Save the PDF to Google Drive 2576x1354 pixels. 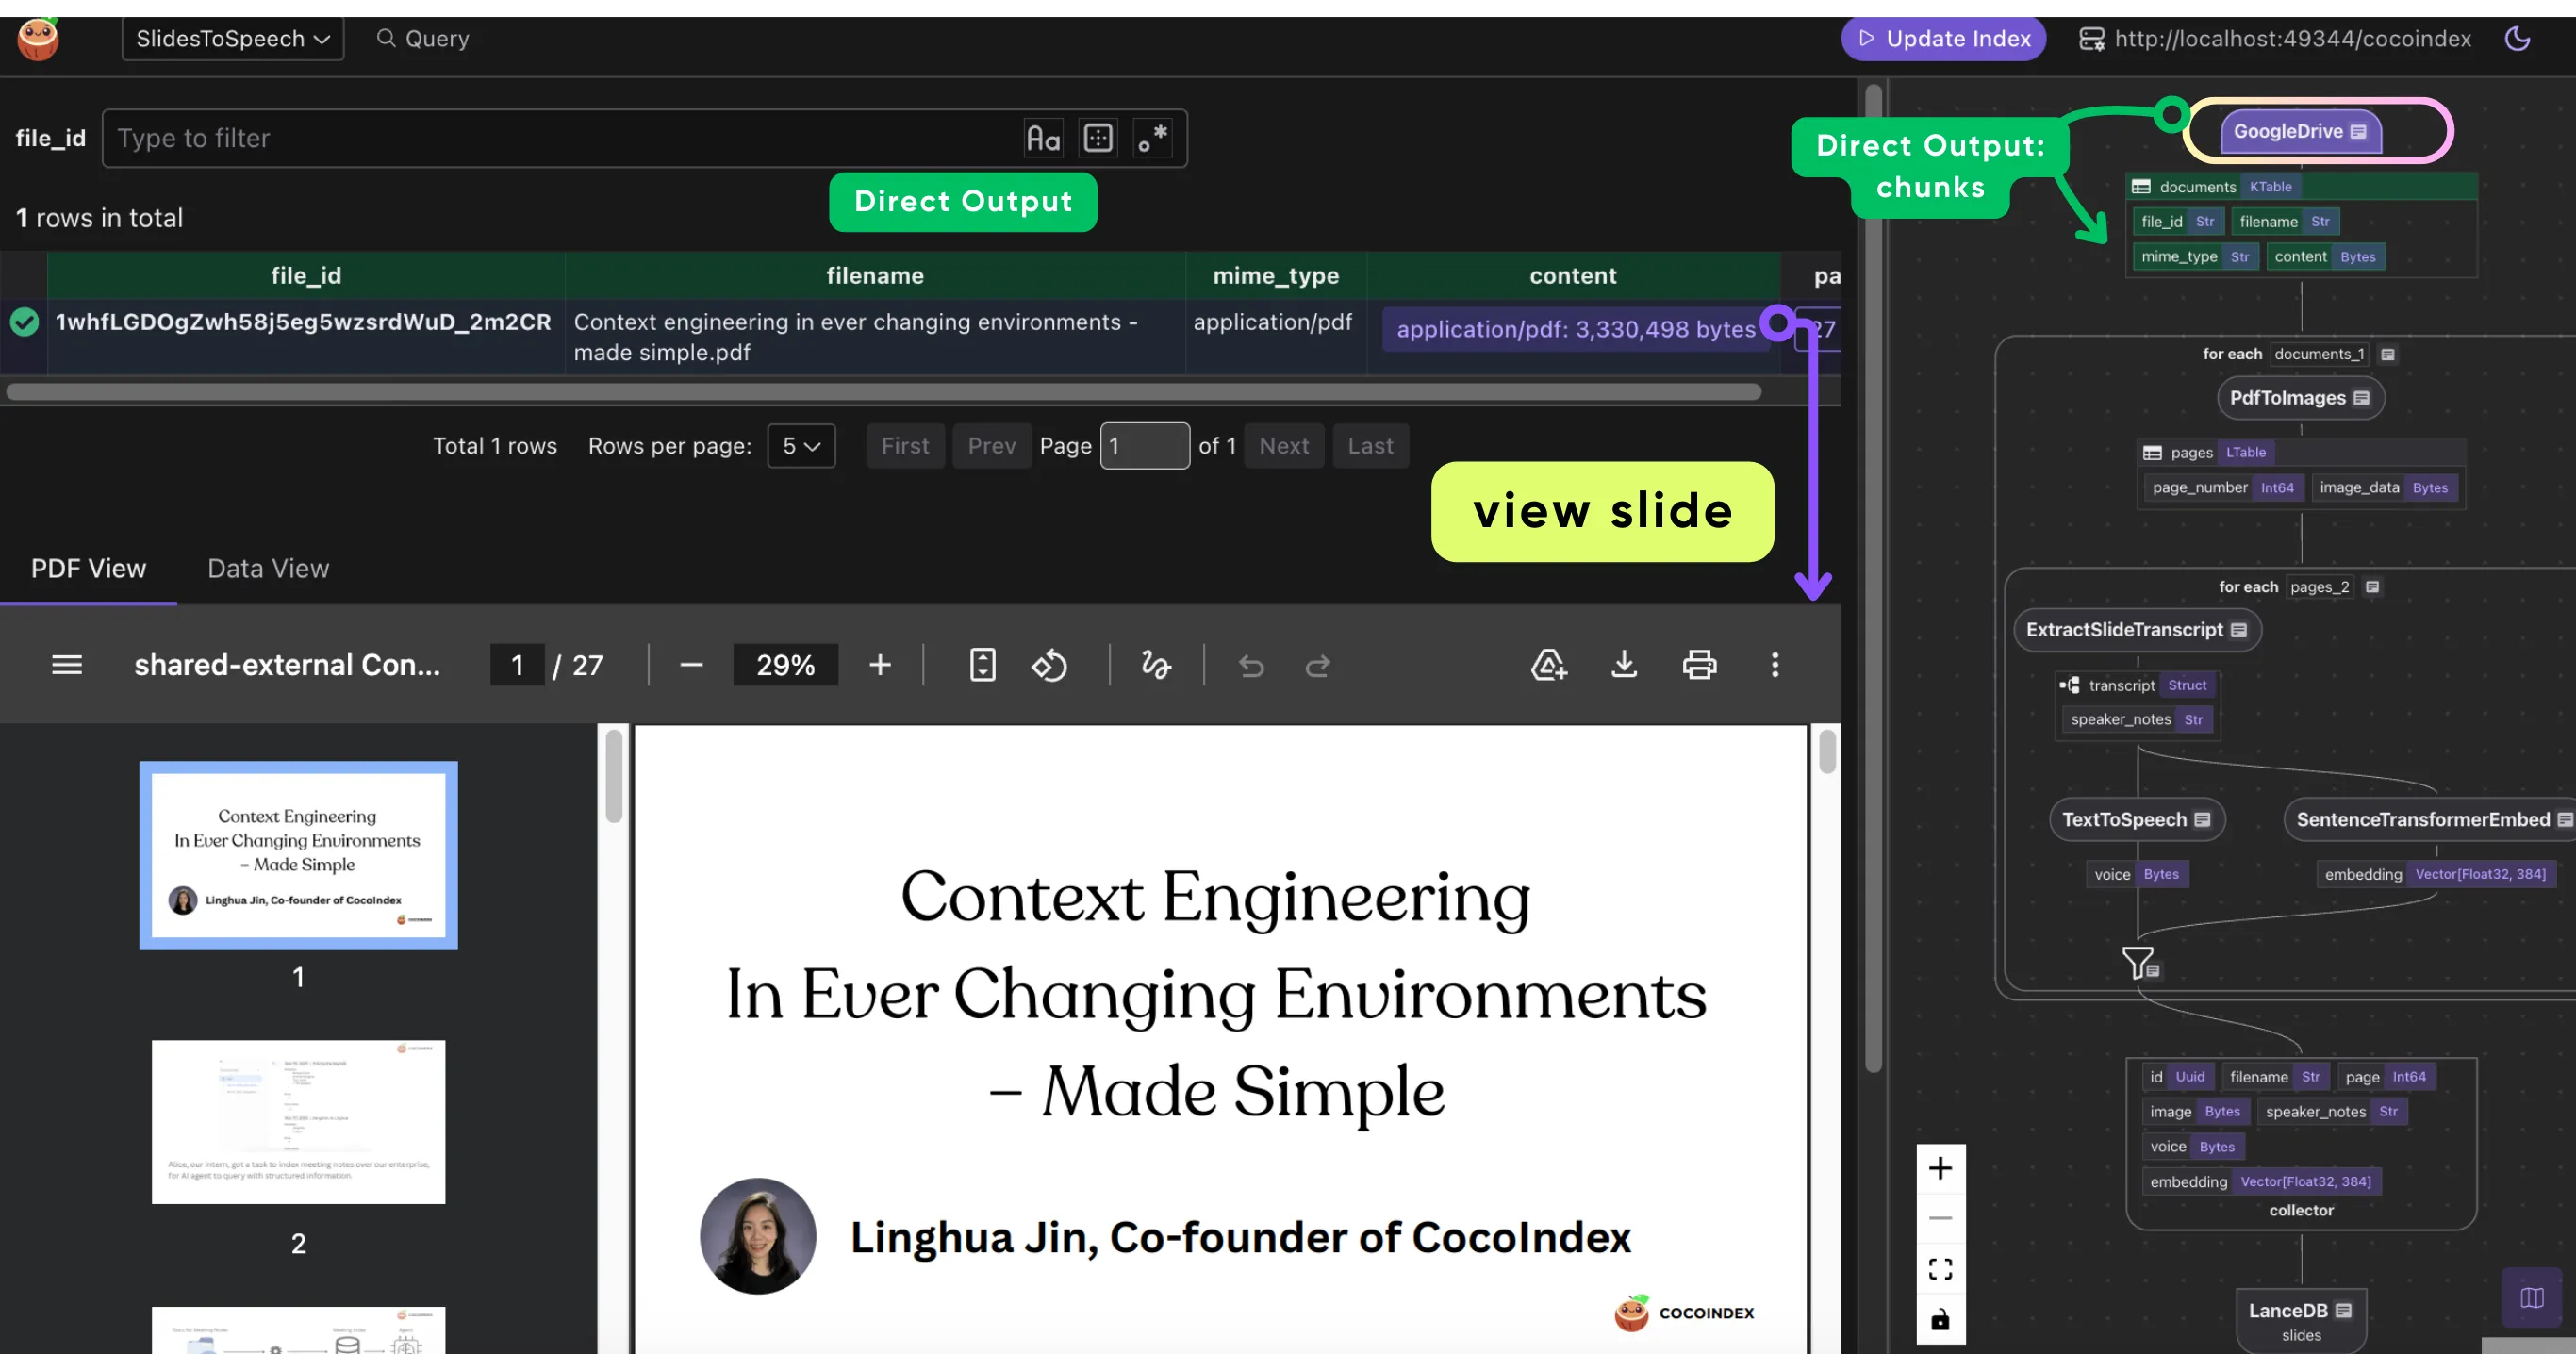click(x=1548, y=665)
